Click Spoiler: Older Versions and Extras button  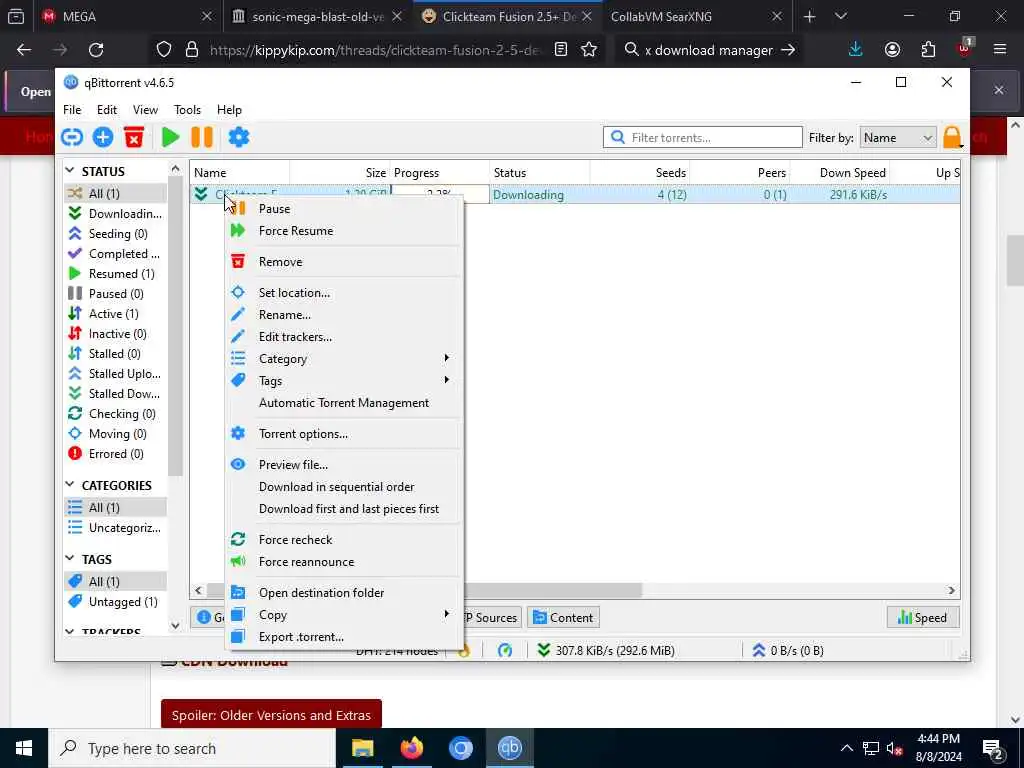click(x=271, y=715)
